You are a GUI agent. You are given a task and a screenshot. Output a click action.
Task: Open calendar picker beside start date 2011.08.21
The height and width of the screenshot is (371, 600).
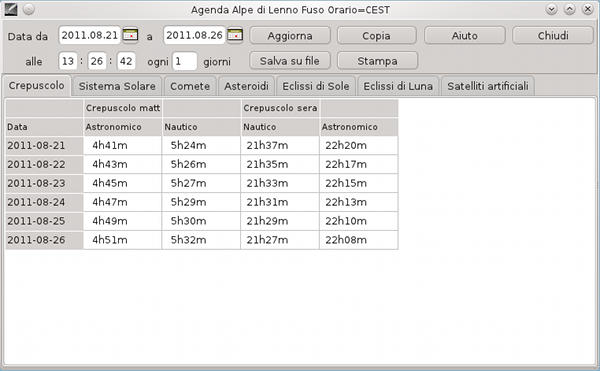(x=130, y=35)
